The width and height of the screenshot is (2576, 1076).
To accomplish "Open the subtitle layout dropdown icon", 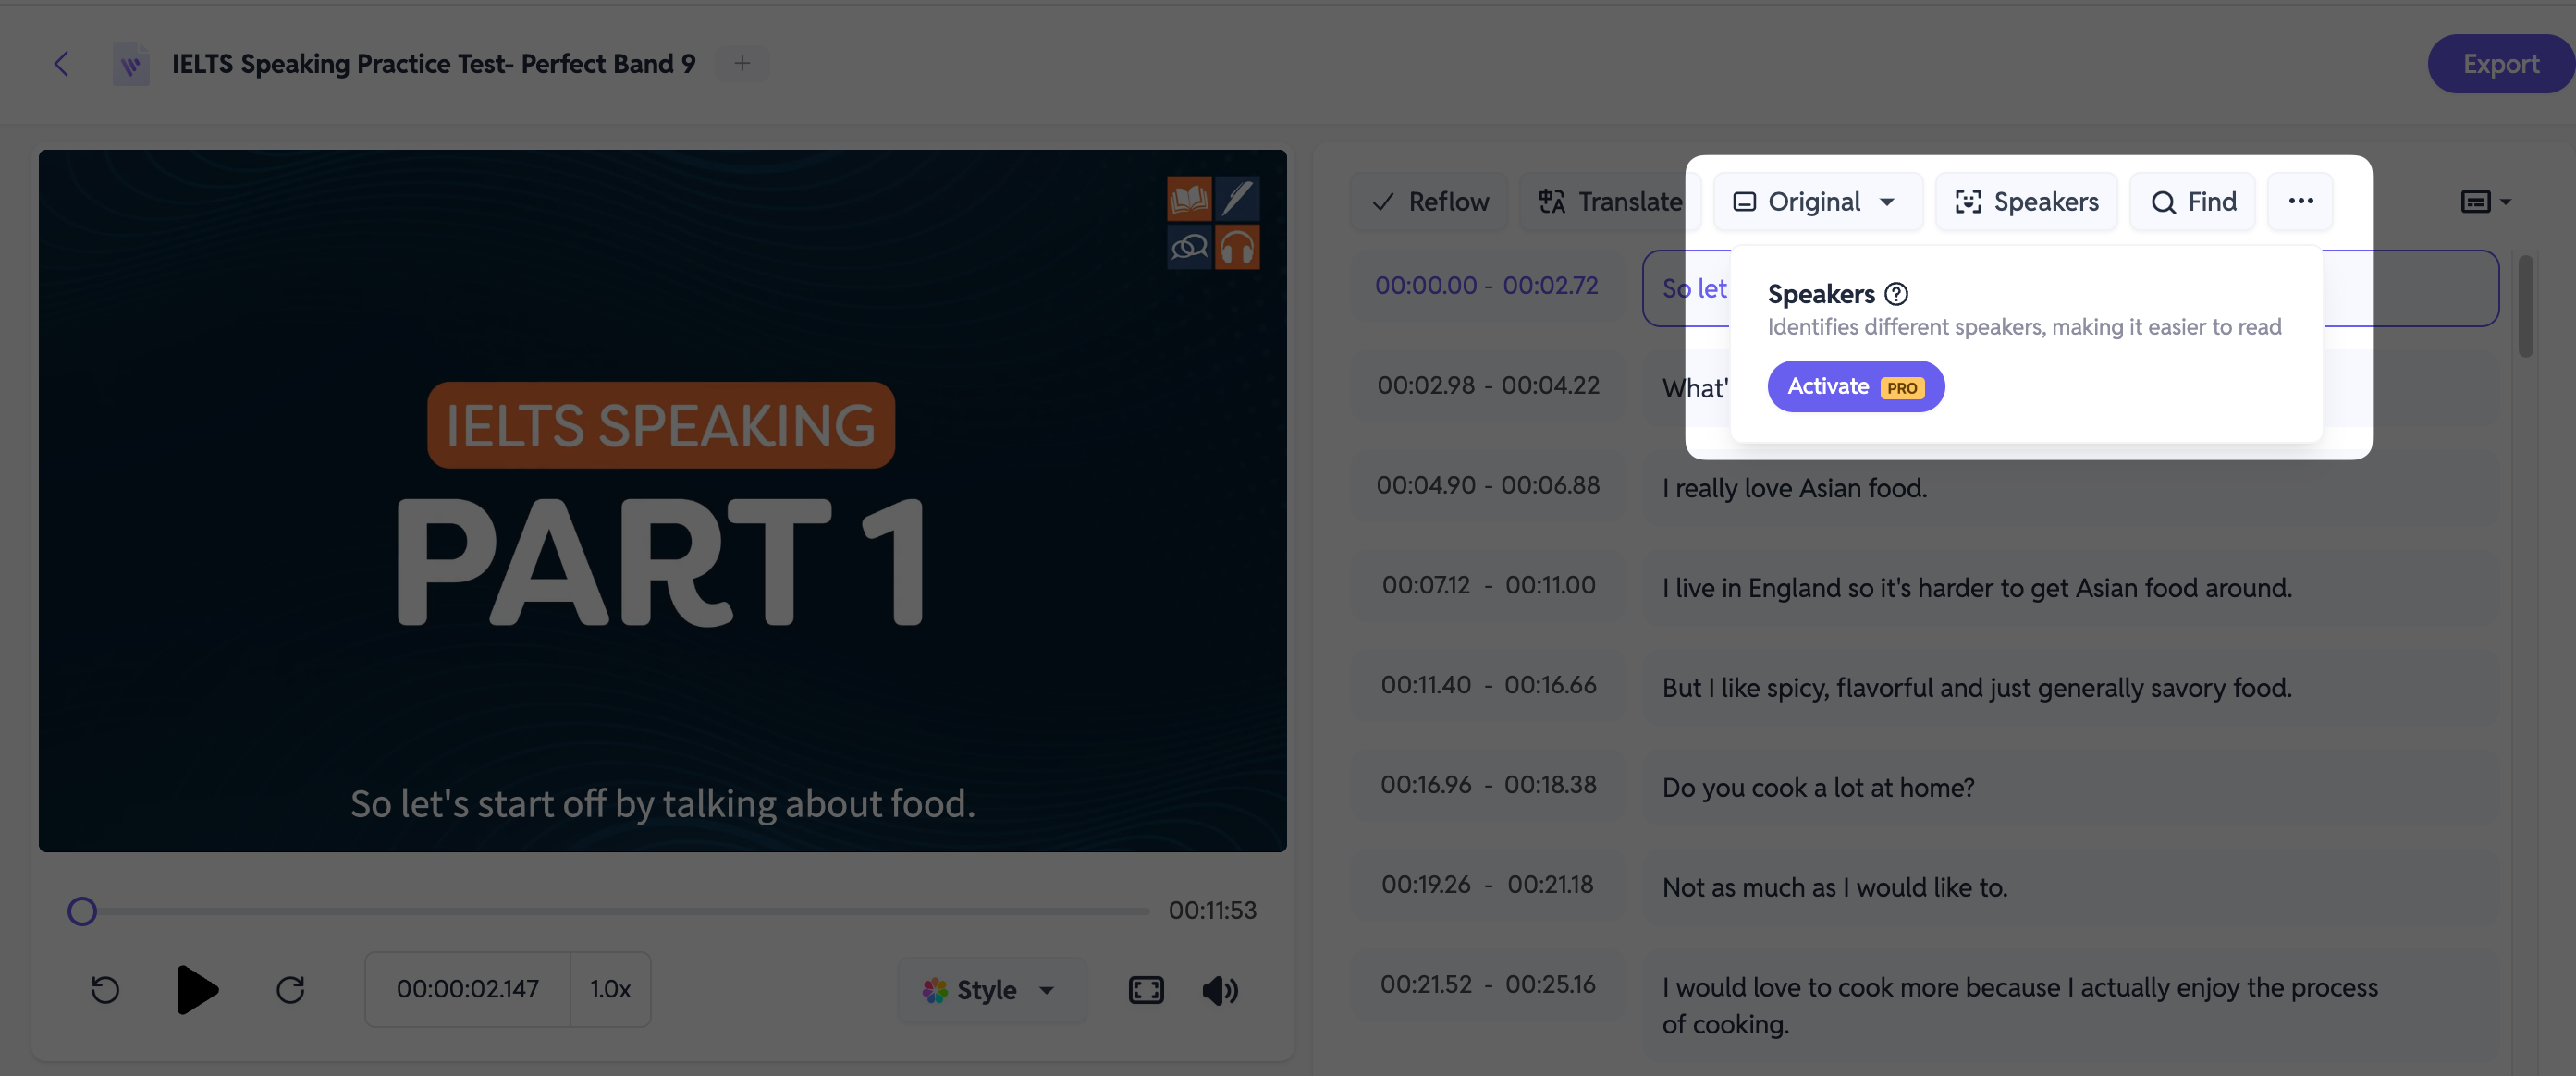I will pos(2485,201).
